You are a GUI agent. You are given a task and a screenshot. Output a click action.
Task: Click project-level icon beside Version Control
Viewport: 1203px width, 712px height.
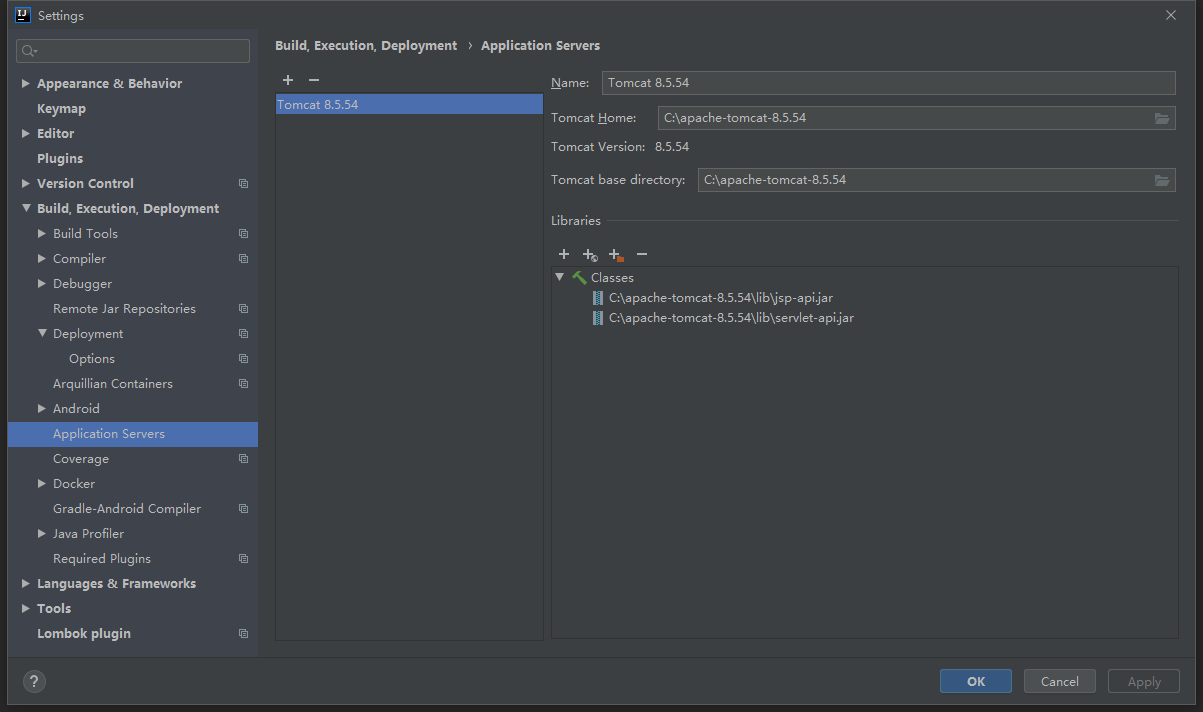pyautogui.click(x=243, y=184)
